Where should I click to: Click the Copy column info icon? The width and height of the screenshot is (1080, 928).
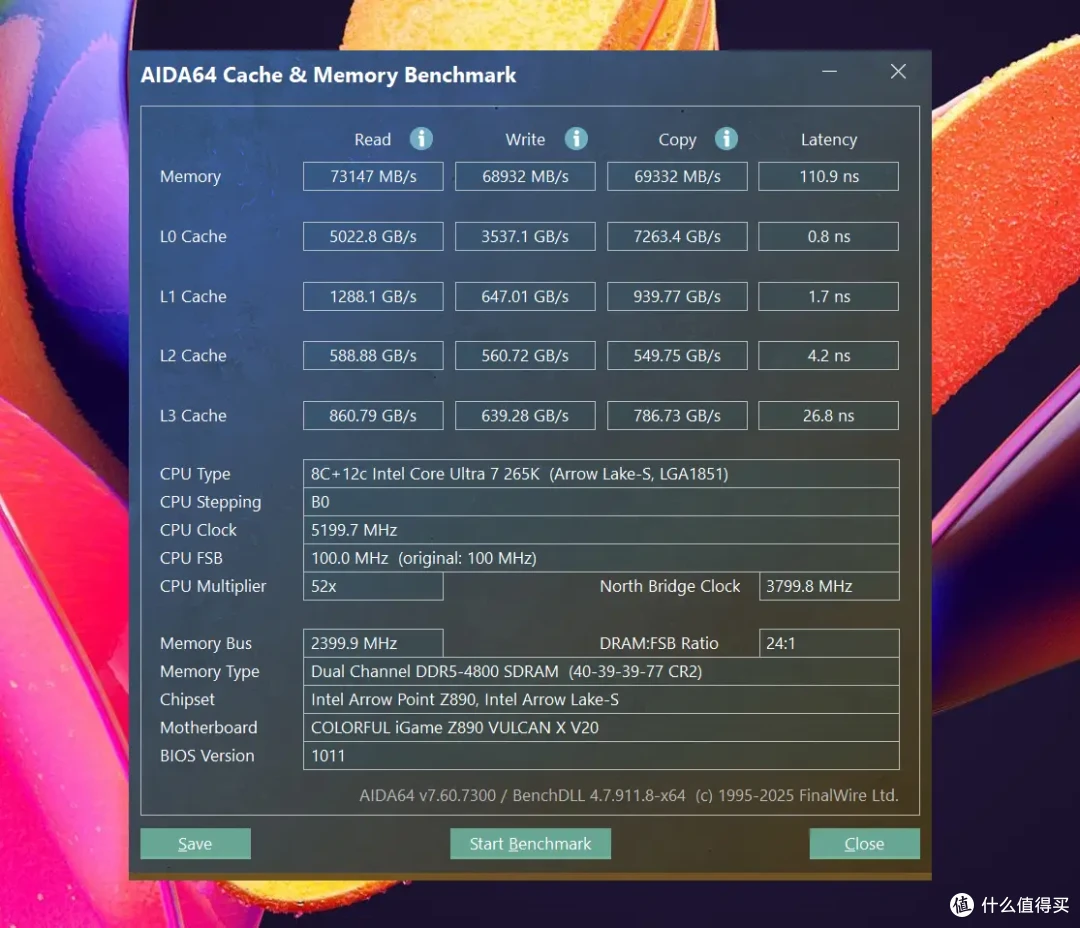[726, 138]
